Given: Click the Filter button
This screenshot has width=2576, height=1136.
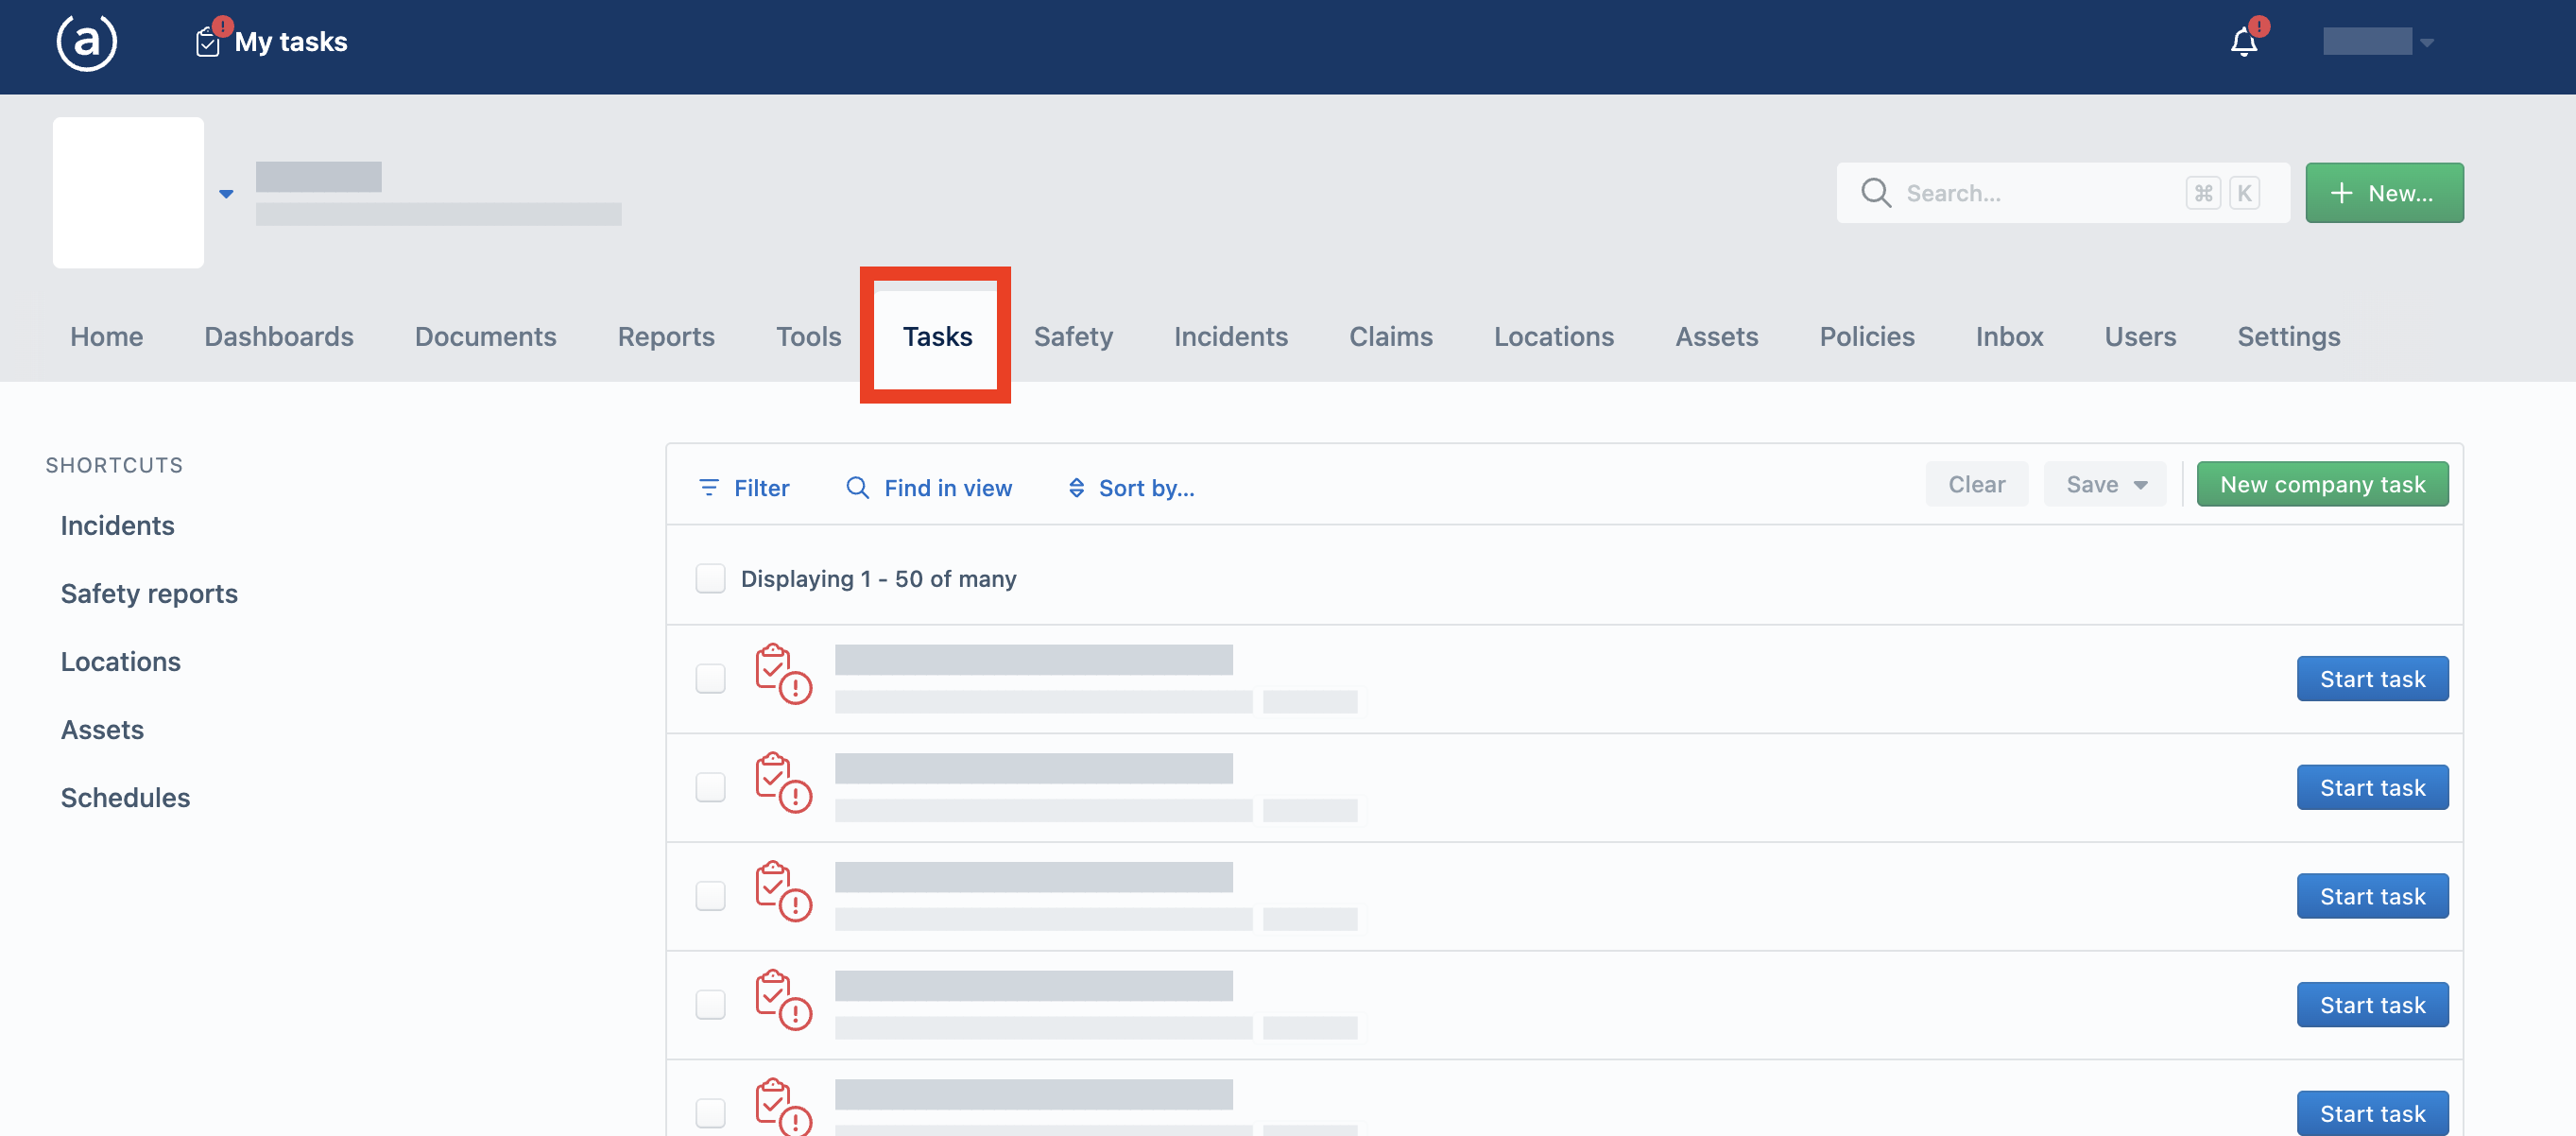Looking at the screenshot, I should coord(744,487).
